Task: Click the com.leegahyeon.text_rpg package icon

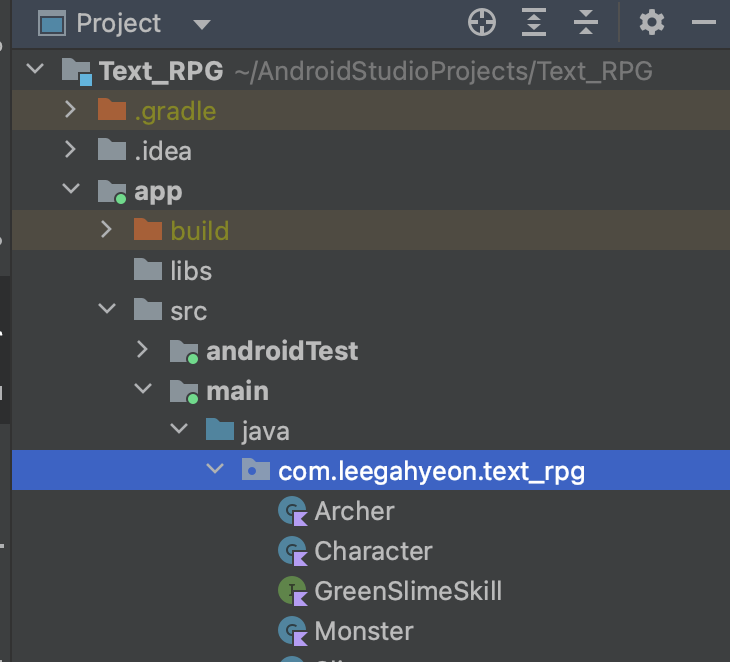Action: point(256,470)
